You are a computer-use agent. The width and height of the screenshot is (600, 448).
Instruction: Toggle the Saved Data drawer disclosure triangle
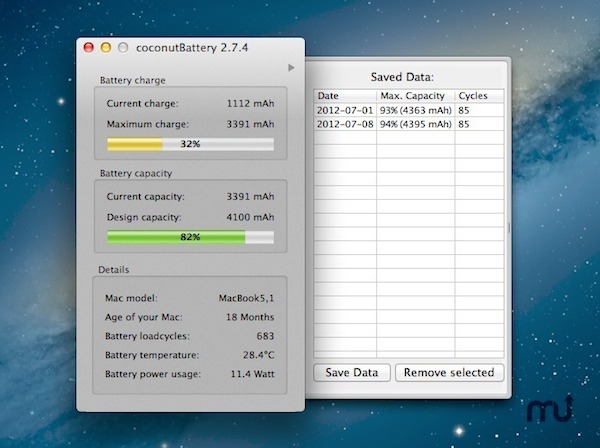click(291, 68)
